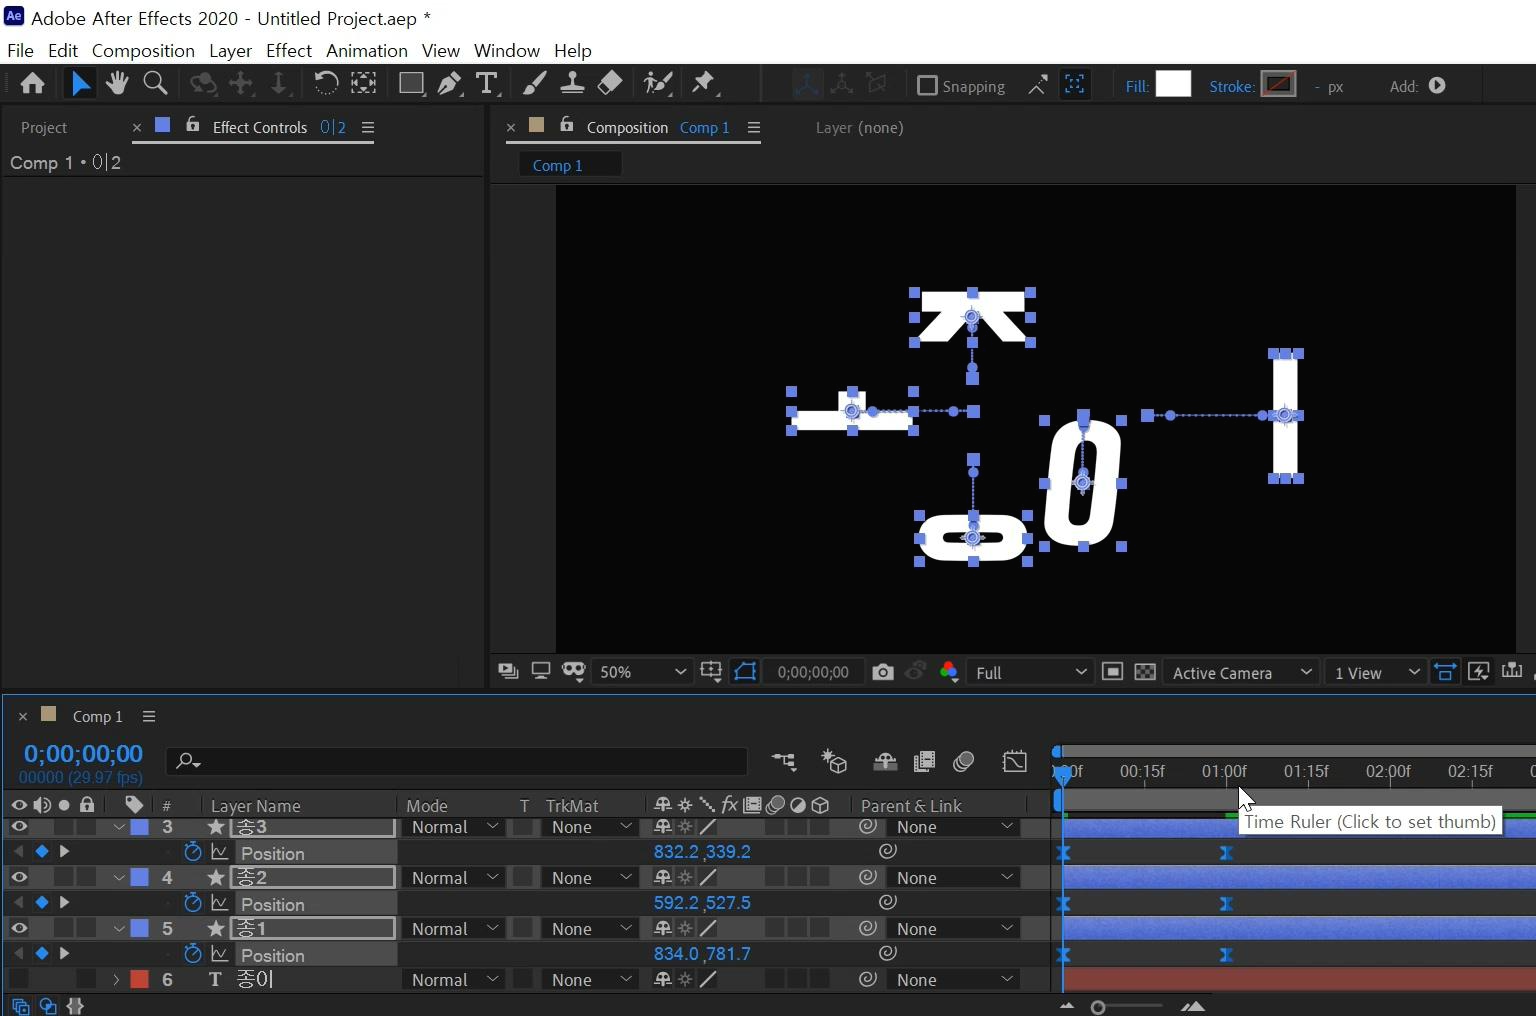Toggle lock on Effect Controls panel
Viewport: 1536px width, 1016px height.
click(x=192, y=126)
